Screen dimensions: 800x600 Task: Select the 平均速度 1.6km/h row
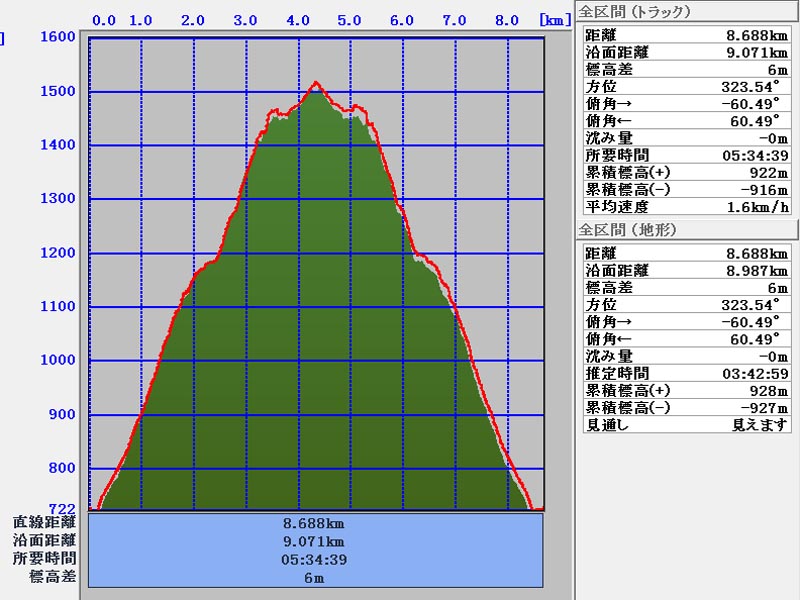pos(685,206)
